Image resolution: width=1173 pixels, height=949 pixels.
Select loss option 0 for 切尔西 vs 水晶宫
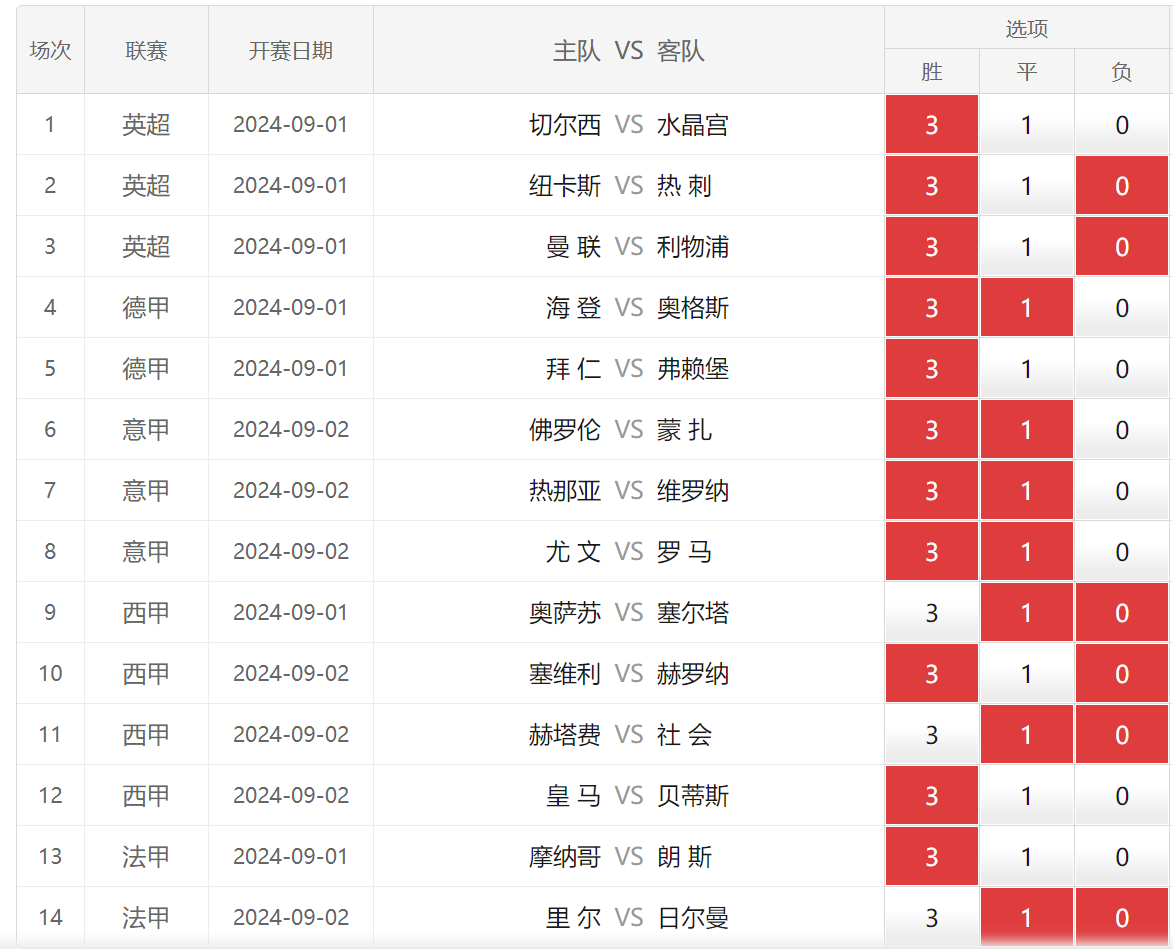point(1121,124)
